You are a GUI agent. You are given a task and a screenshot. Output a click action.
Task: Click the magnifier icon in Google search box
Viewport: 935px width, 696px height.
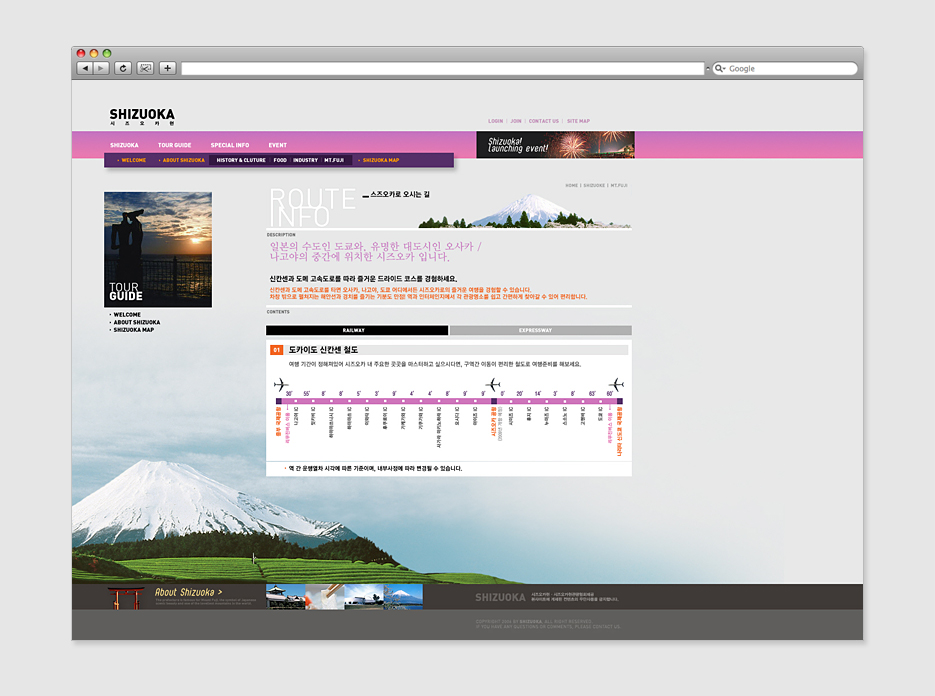tap(720, 69)
